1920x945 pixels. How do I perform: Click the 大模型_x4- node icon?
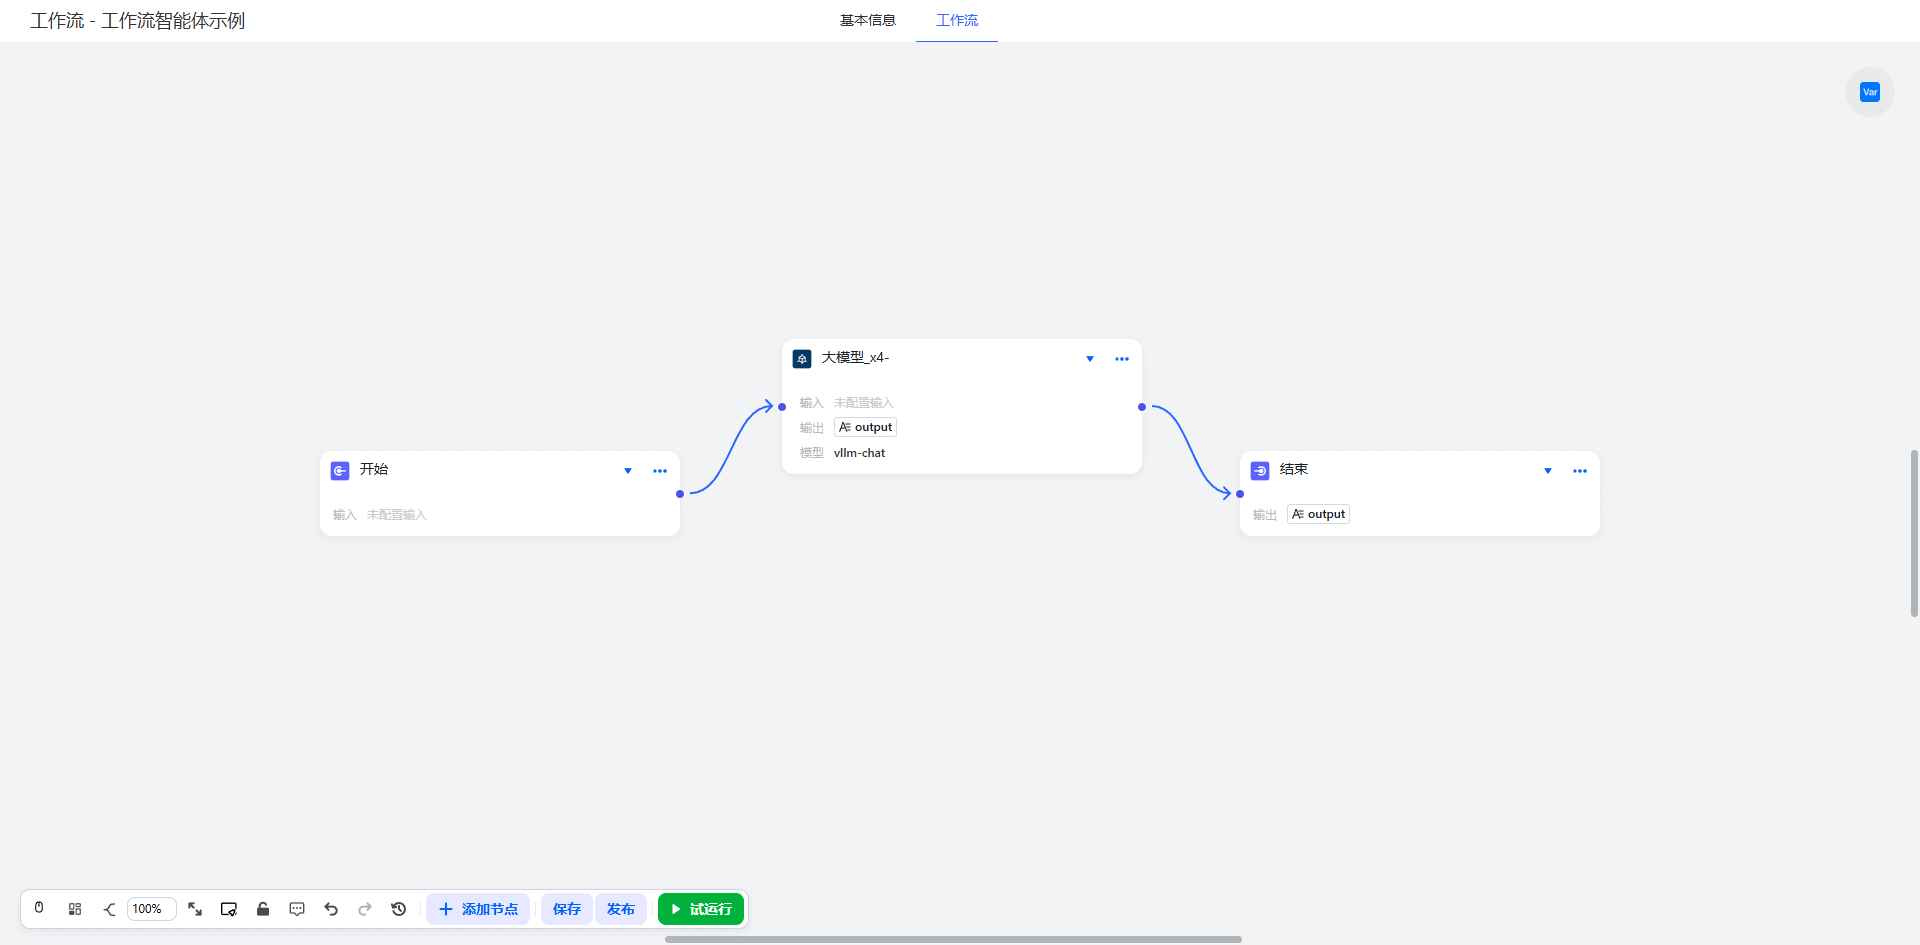802,359
